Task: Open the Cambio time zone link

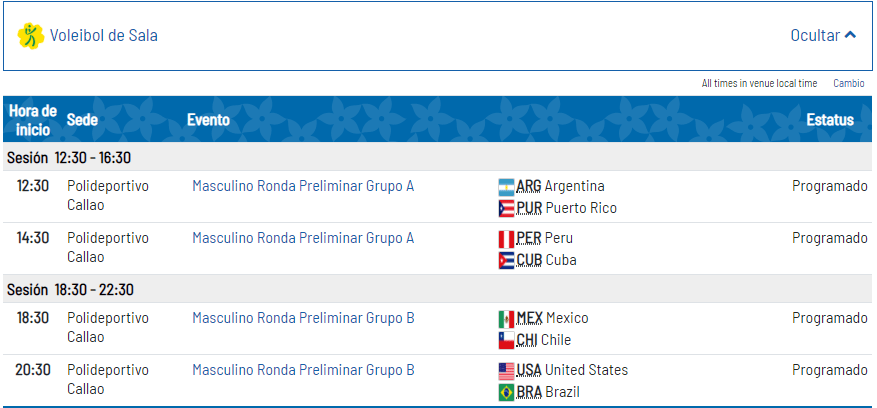Action: [x=848, y=83]
